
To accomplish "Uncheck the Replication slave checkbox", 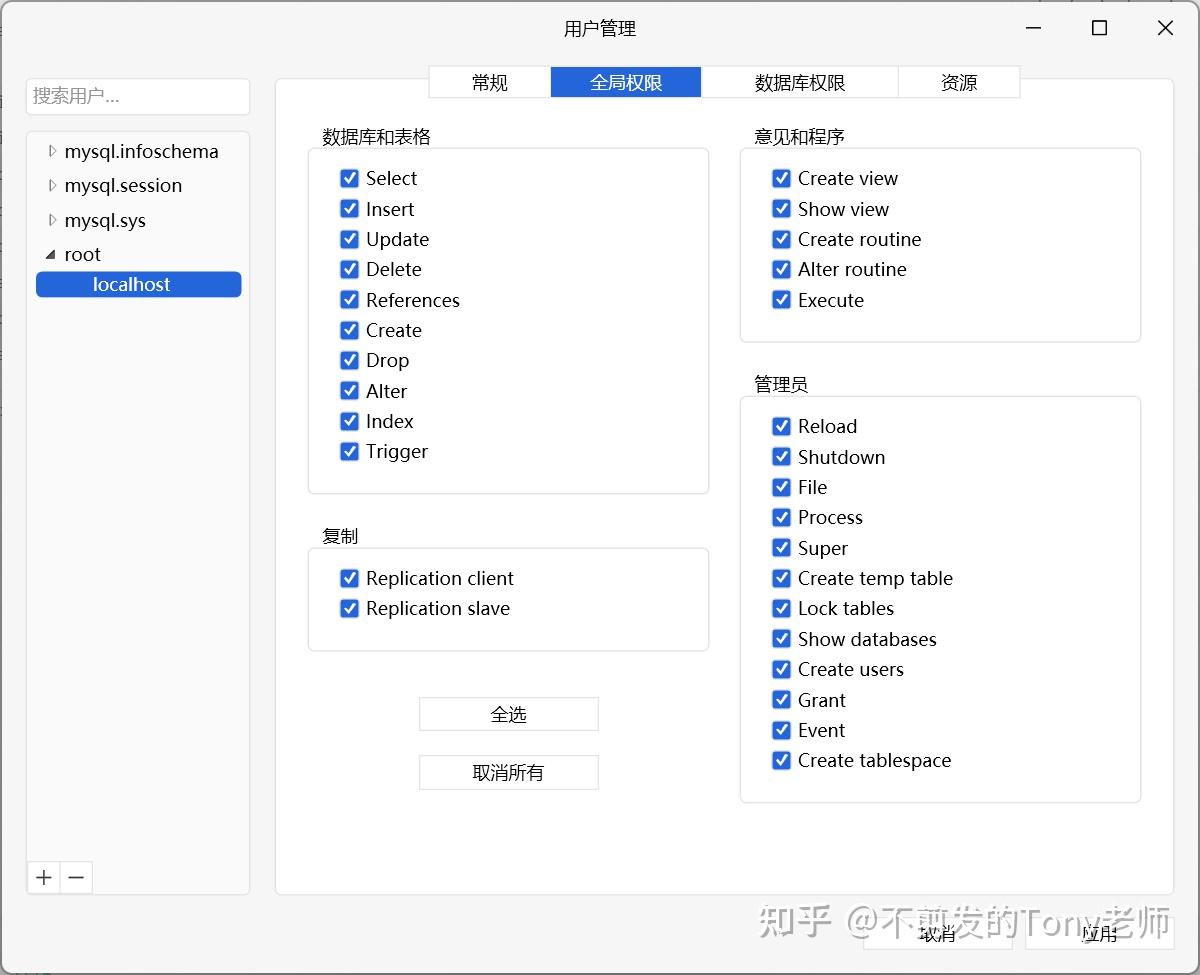I will click(349, 608).
